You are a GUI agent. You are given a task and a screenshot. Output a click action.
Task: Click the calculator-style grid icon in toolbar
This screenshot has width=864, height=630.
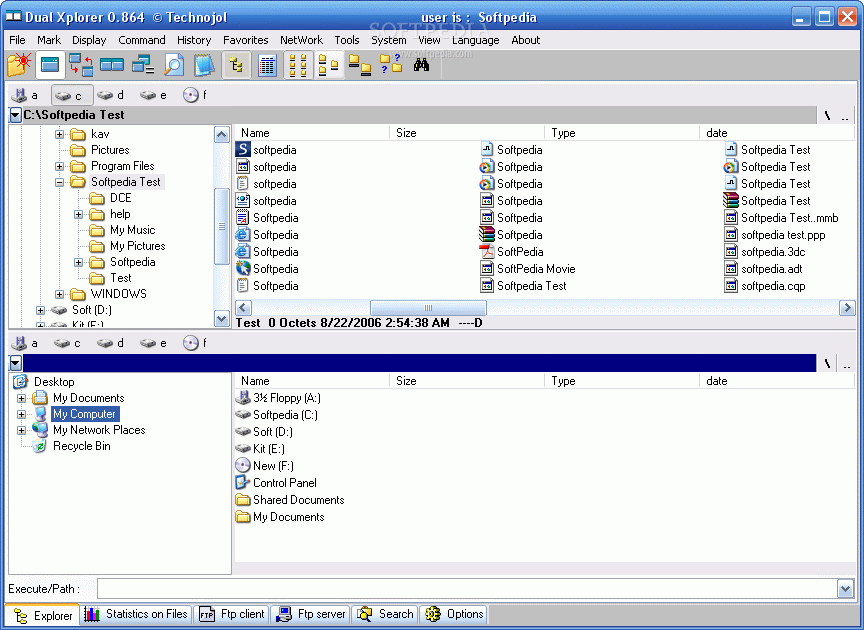tap(267, 66)
